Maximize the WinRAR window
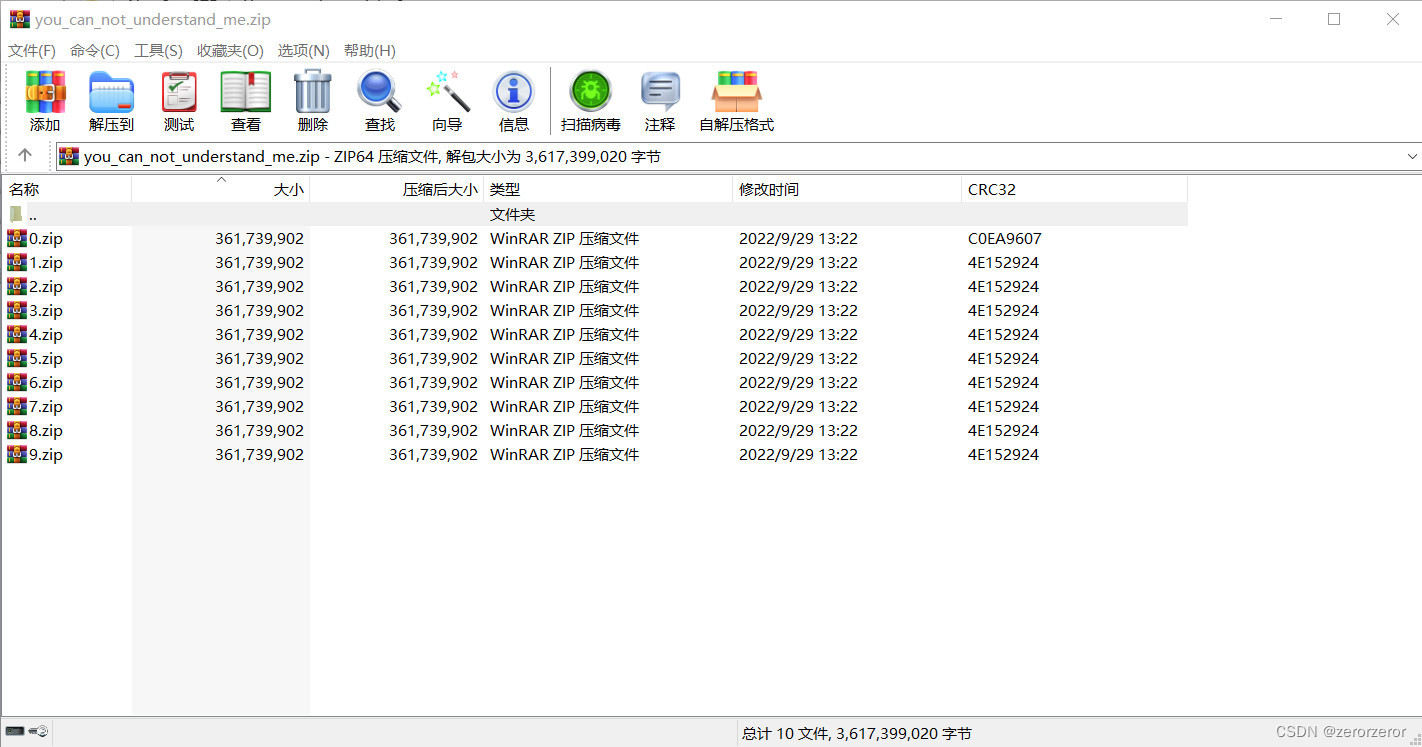The image size is (1422, 747). 1334,19
